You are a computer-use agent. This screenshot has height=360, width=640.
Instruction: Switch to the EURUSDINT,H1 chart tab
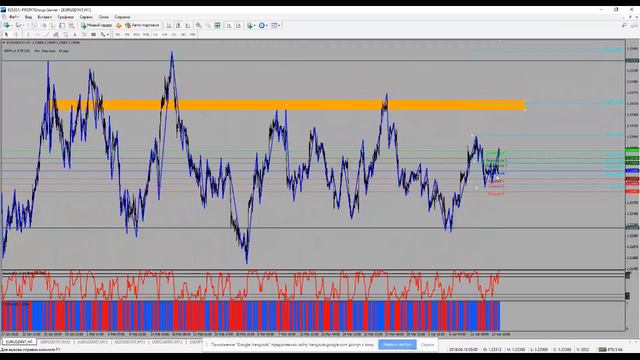point(19,342)
